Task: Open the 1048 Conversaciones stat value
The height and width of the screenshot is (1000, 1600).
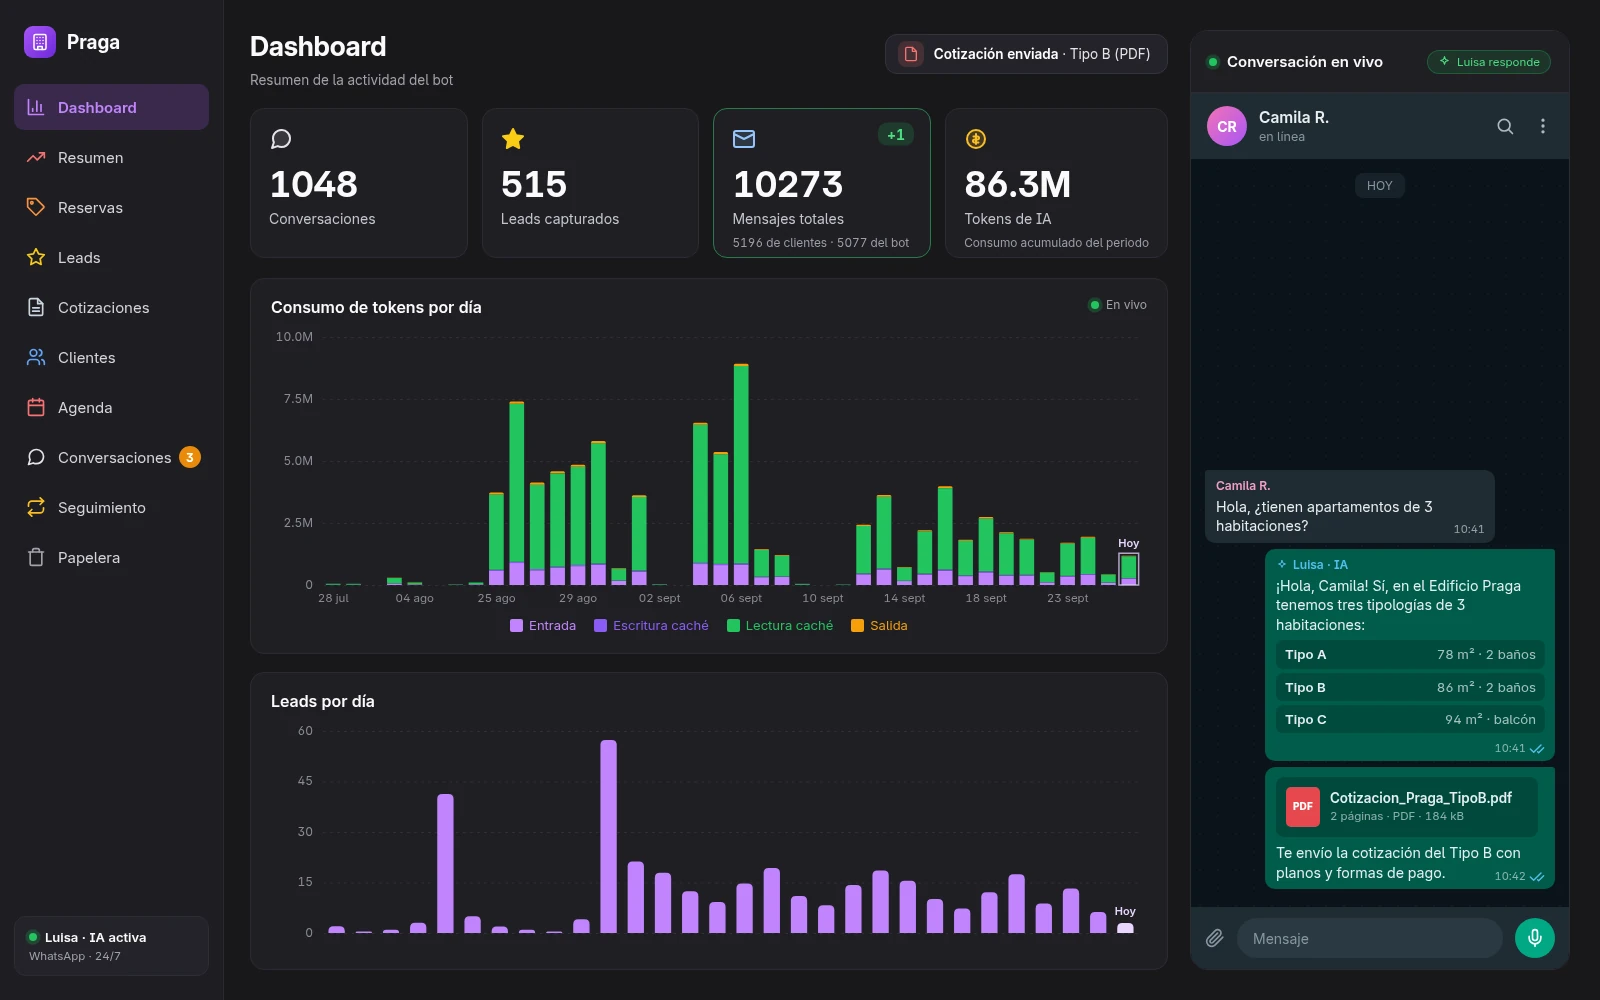Action: [x=314, y=184]
